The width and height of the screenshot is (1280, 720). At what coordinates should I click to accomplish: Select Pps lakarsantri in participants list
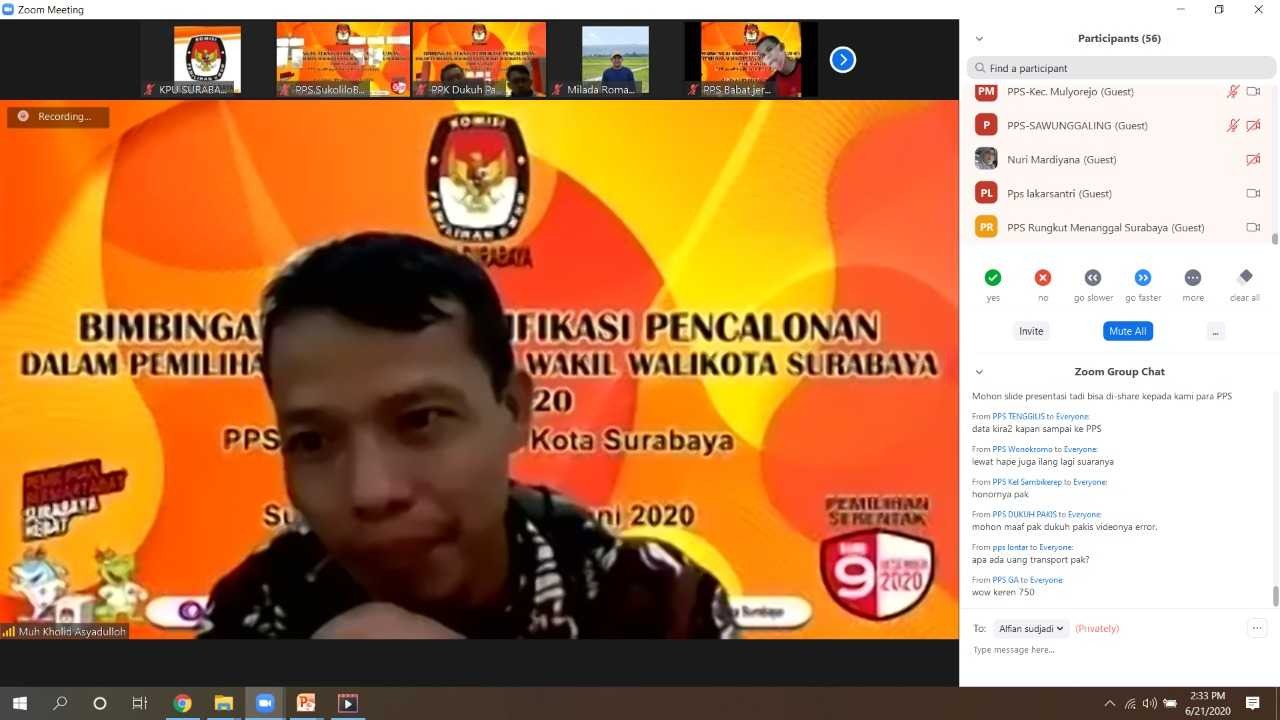1059,194
